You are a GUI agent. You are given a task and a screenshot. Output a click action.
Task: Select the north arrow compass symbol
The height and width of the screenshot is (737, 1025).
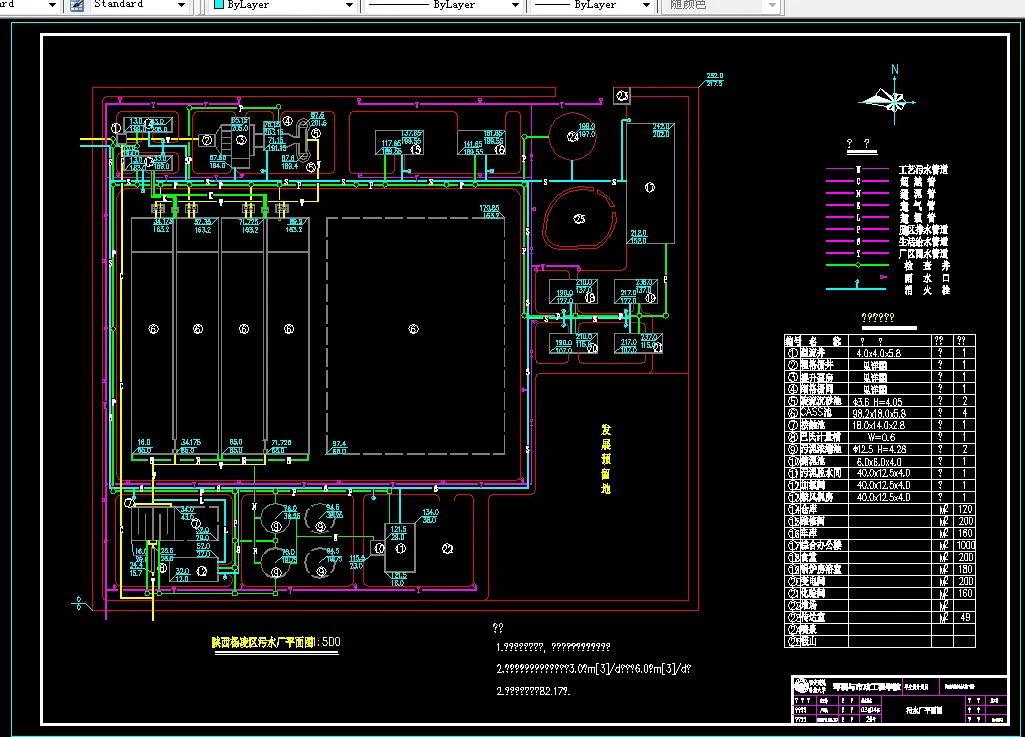coord(889,97)
